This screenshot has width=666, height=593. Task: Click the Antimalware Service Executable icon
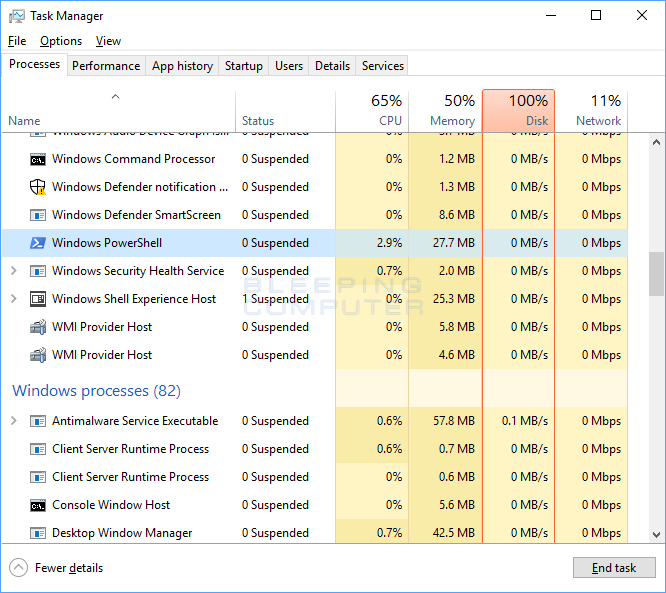point(38,421)
